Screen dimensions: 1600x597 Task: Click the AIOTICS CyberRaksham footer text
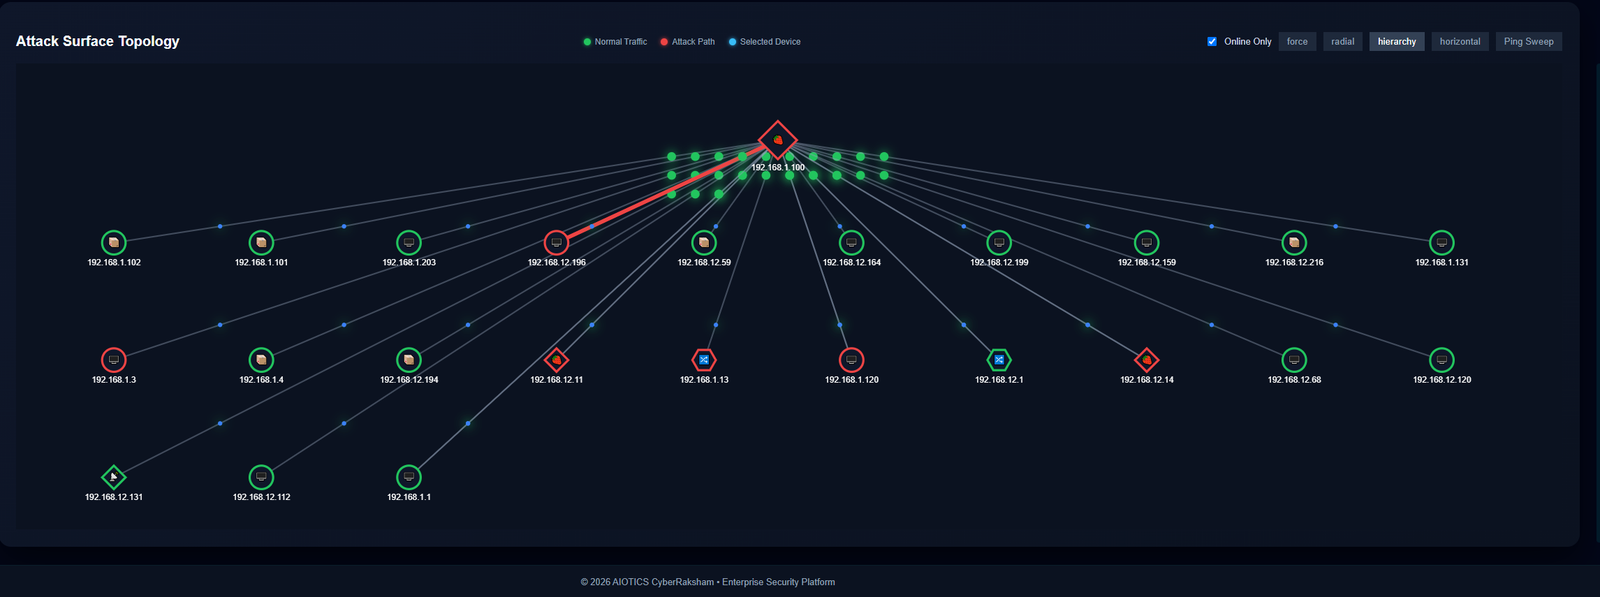coord(708,582)
